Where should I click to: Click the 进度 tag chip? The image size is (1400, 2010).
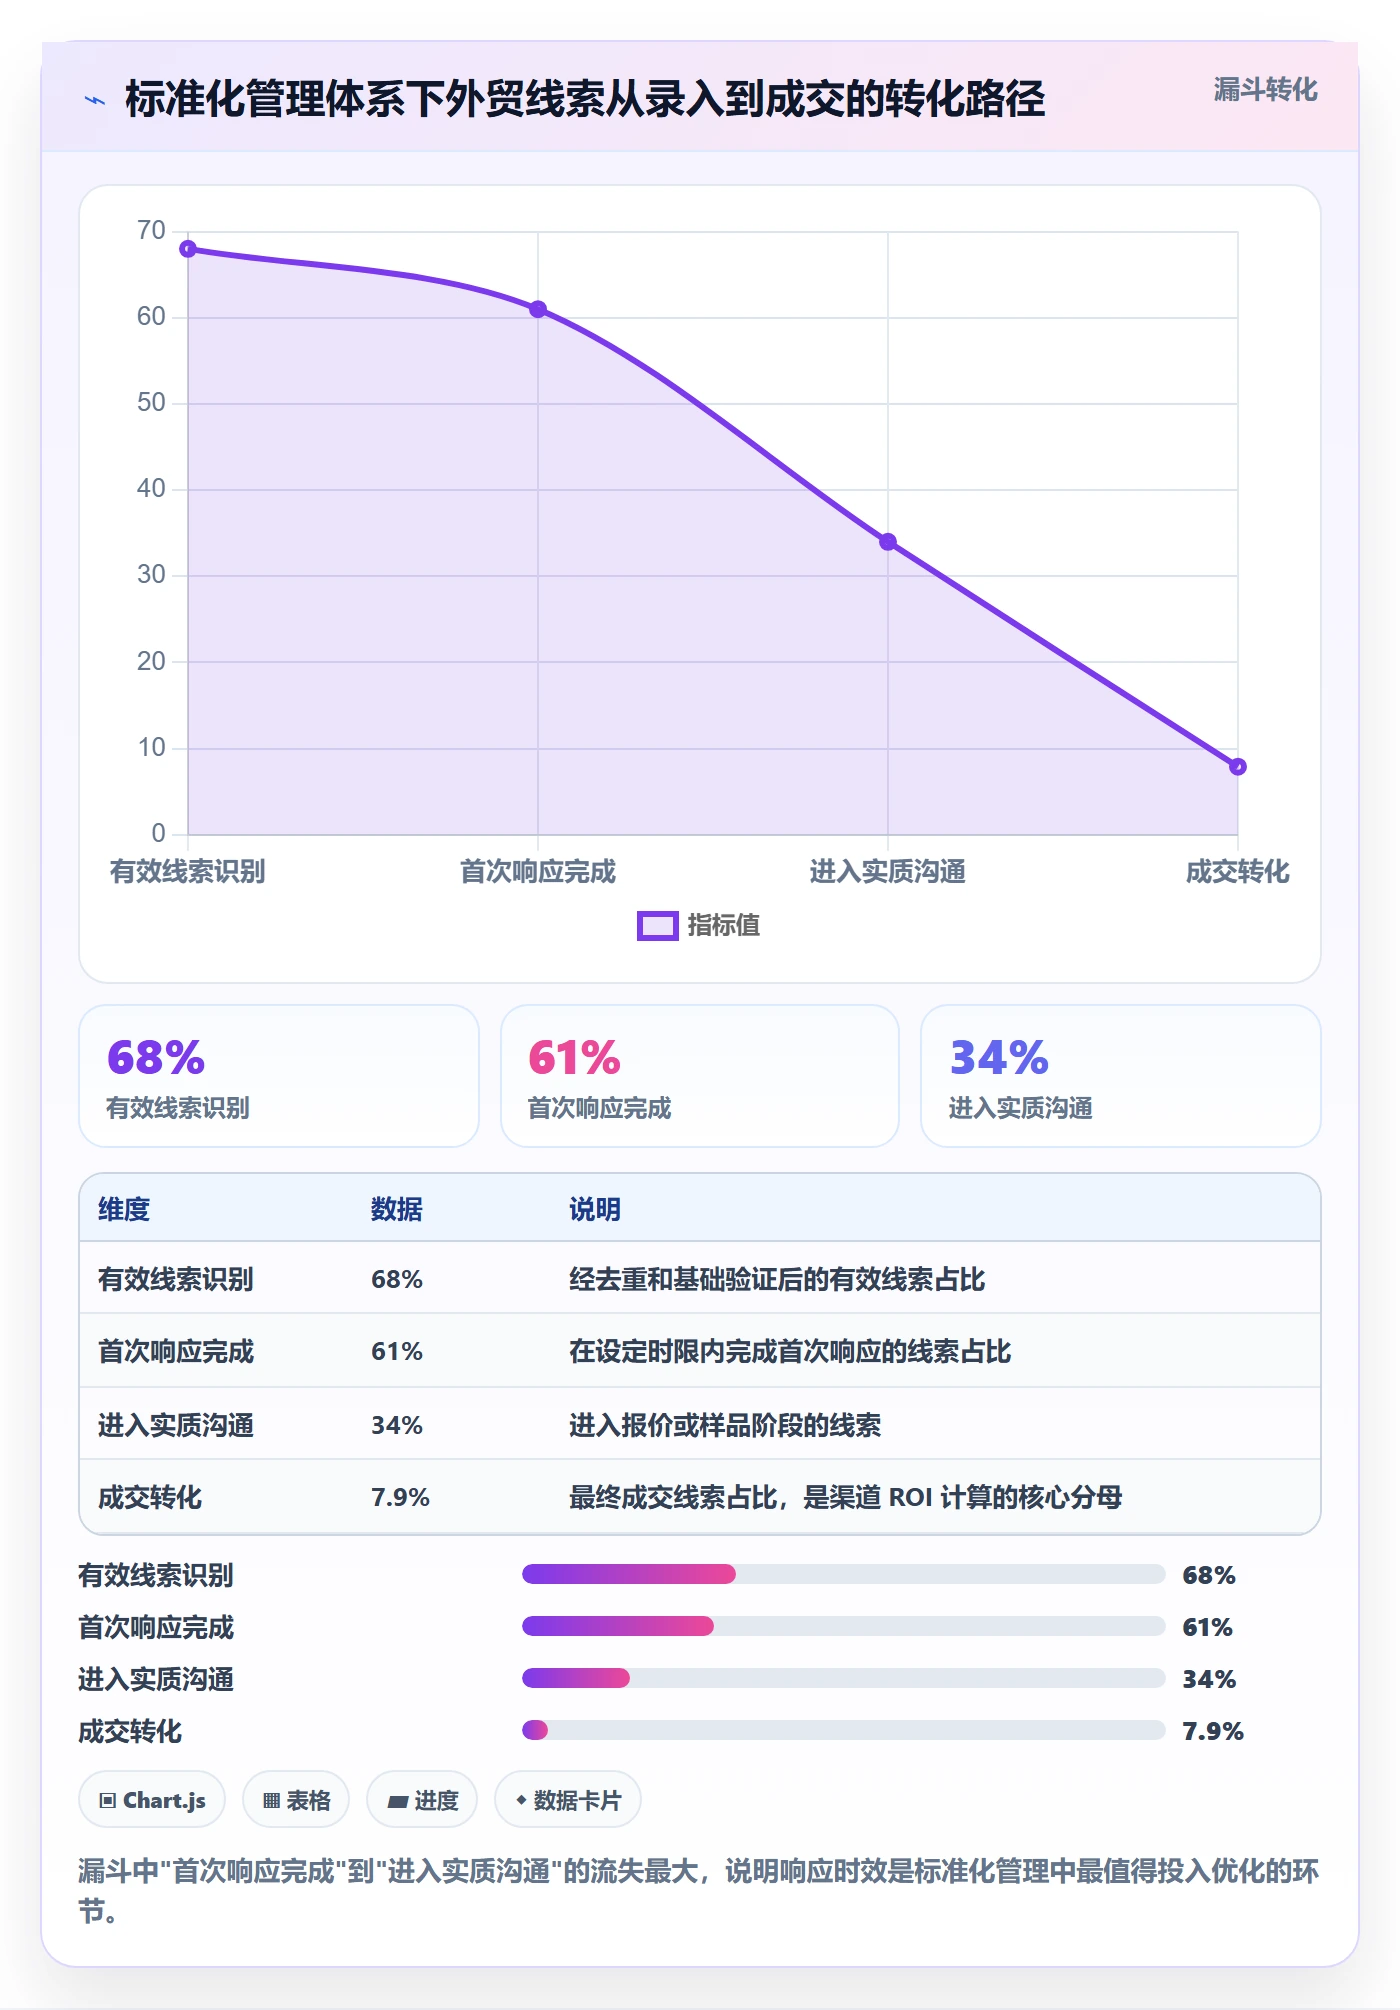point(422,1800)
